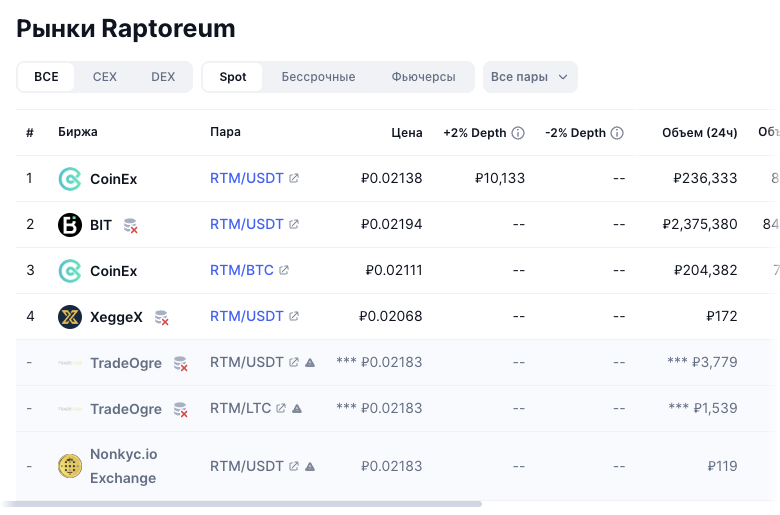
Task: Click volume ₽204,382 in CoinEx BTC row
Action: click(705, 270)
